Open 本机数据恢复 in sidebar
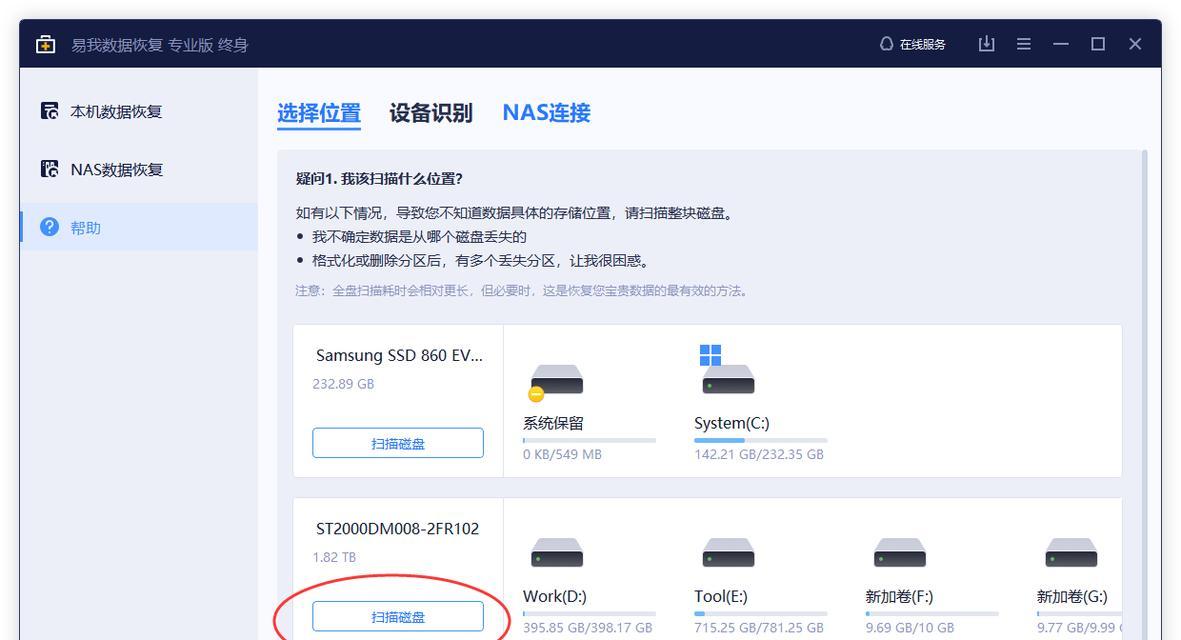1181x640 pixels. tap(139, 111)
